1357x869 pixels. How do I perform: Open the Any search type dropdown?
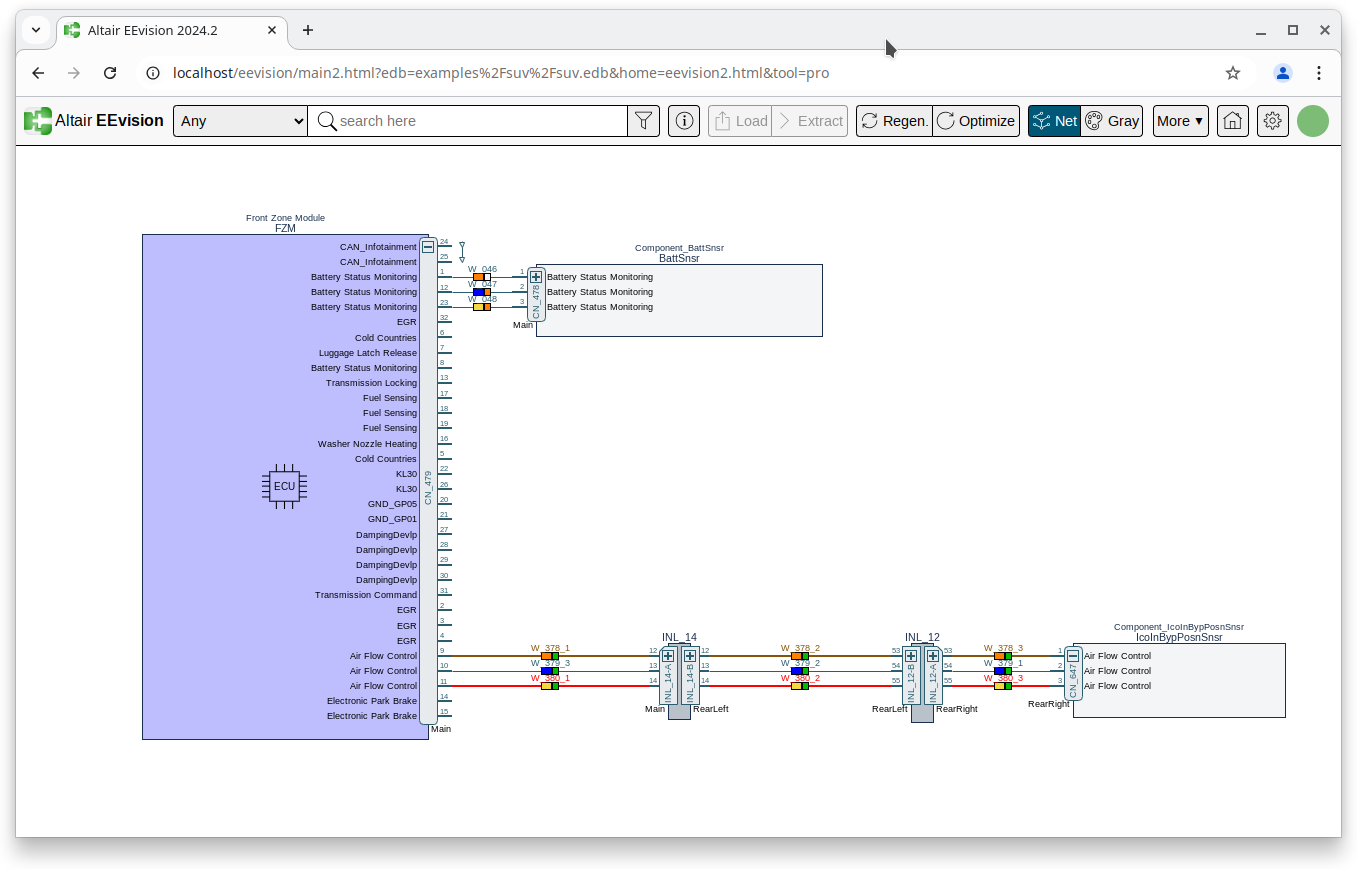[x=241, y=121]
